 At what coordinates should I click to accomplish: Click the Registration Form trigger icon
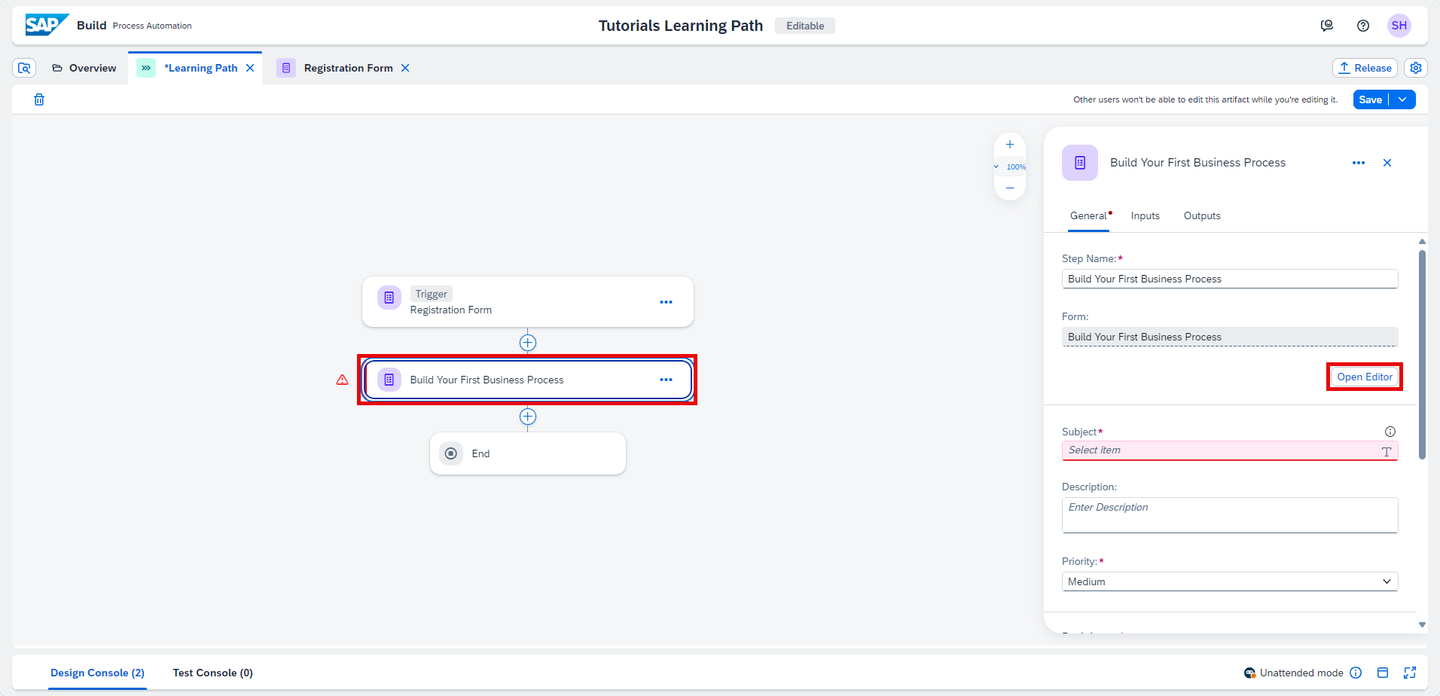coord(389,298)
